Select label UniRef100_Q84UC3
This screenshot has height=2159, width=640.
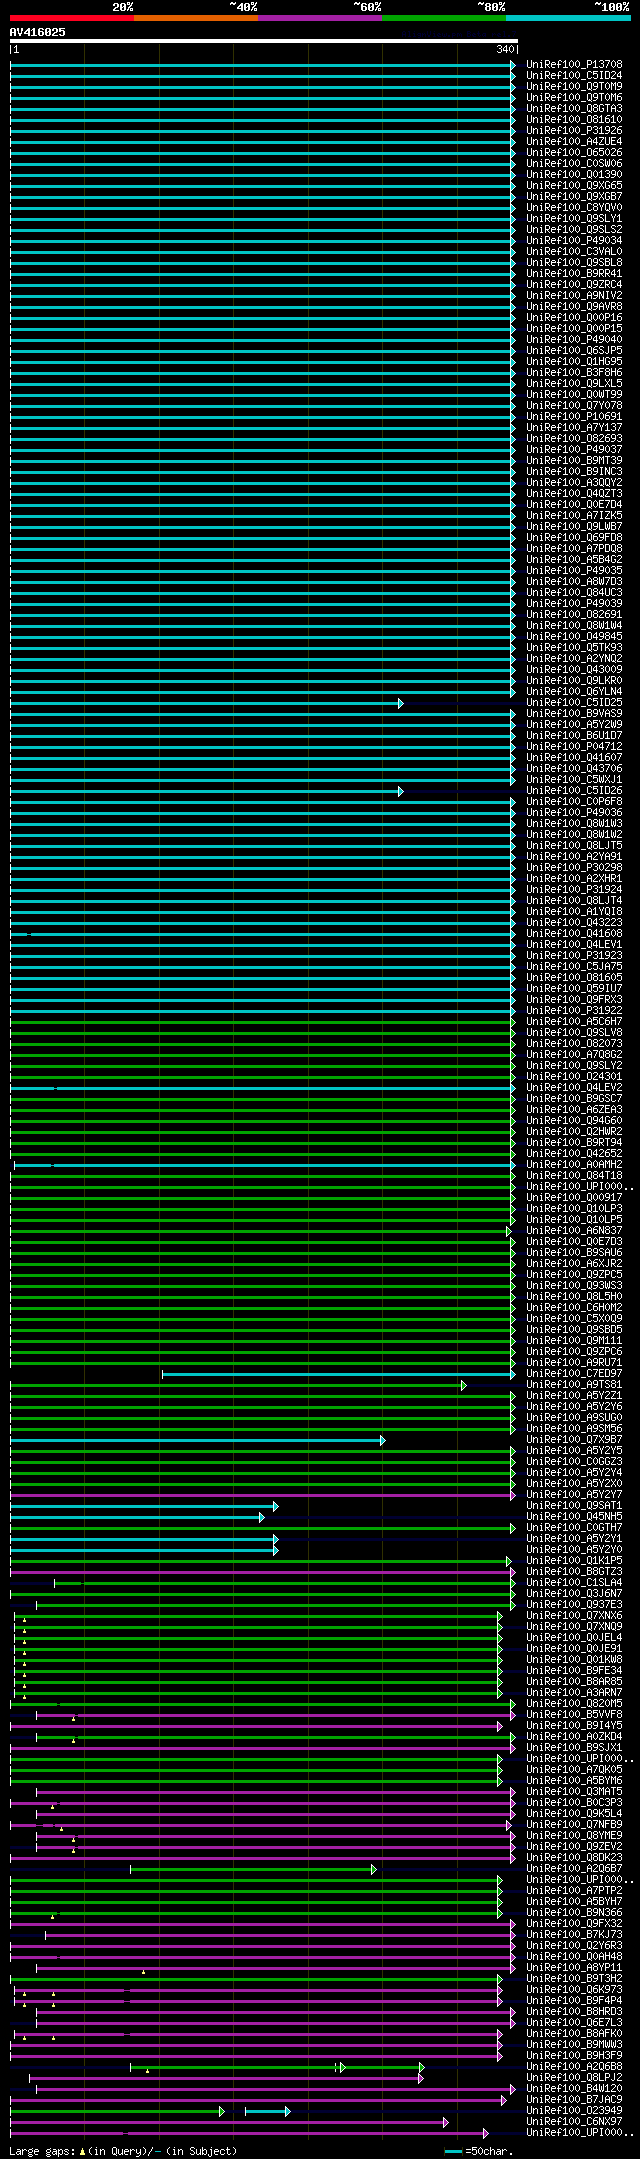[574, 592]
